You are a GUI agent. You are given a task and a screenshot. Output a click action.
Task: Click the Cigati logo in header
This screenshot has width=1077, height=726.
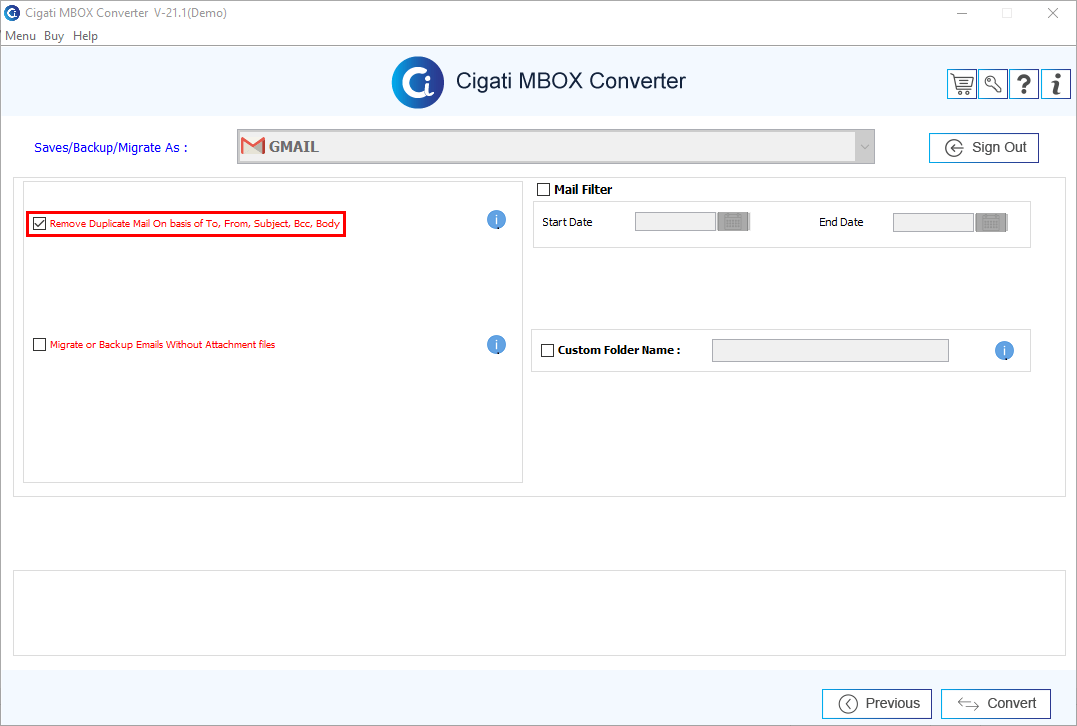tap(418, 82)
